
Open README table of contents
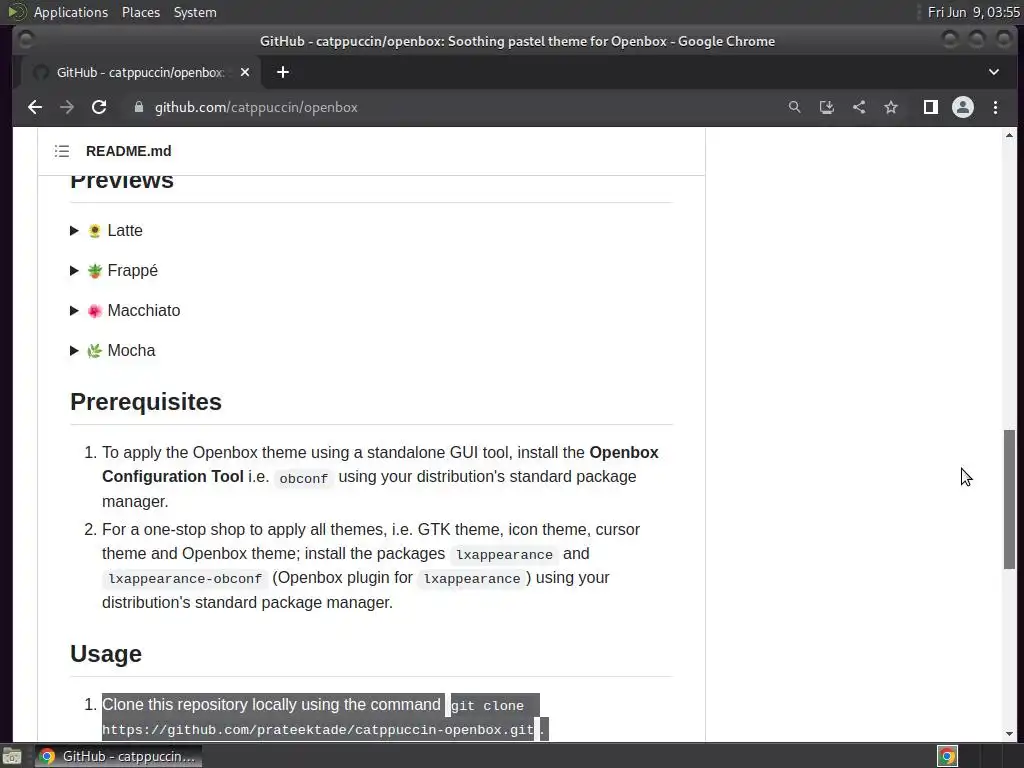pyautogui.click(x=62, y=151)
